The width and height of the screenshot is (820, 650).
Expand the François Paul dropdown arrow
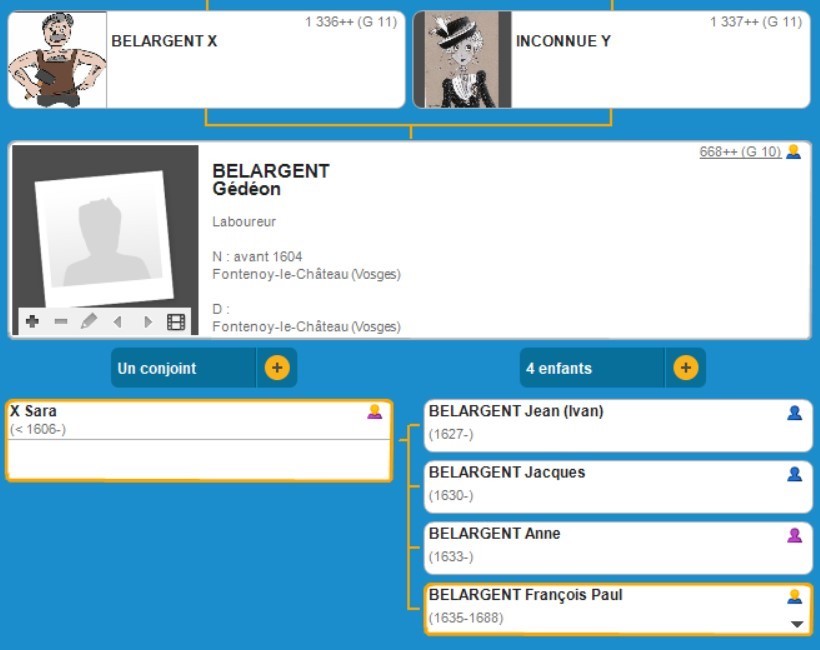point(797,624)
